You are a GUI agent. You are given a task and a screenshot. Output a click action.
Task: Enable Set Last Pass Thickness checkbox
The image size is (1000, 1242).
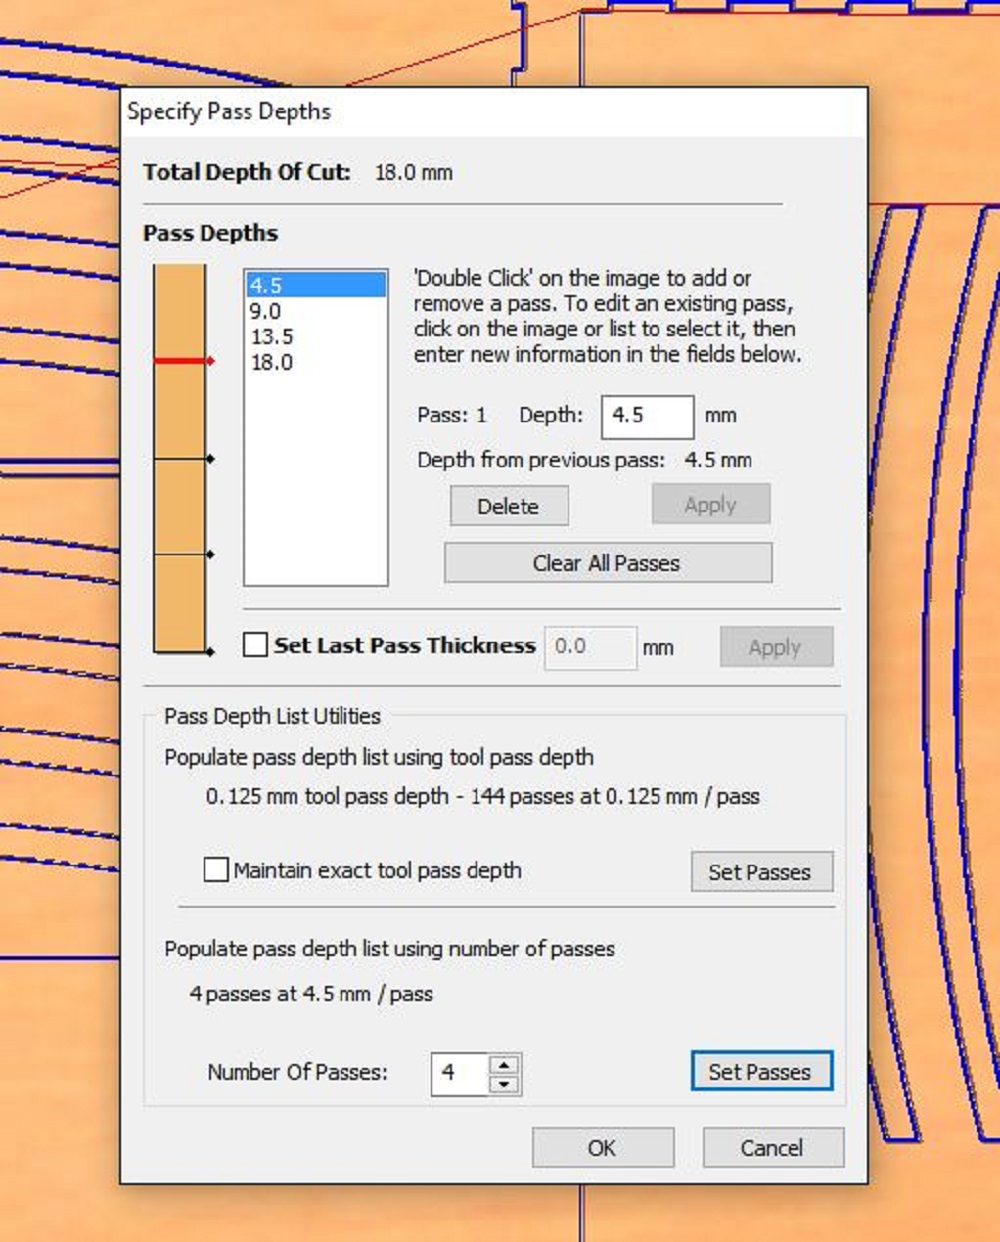click(x=255, y=645)
